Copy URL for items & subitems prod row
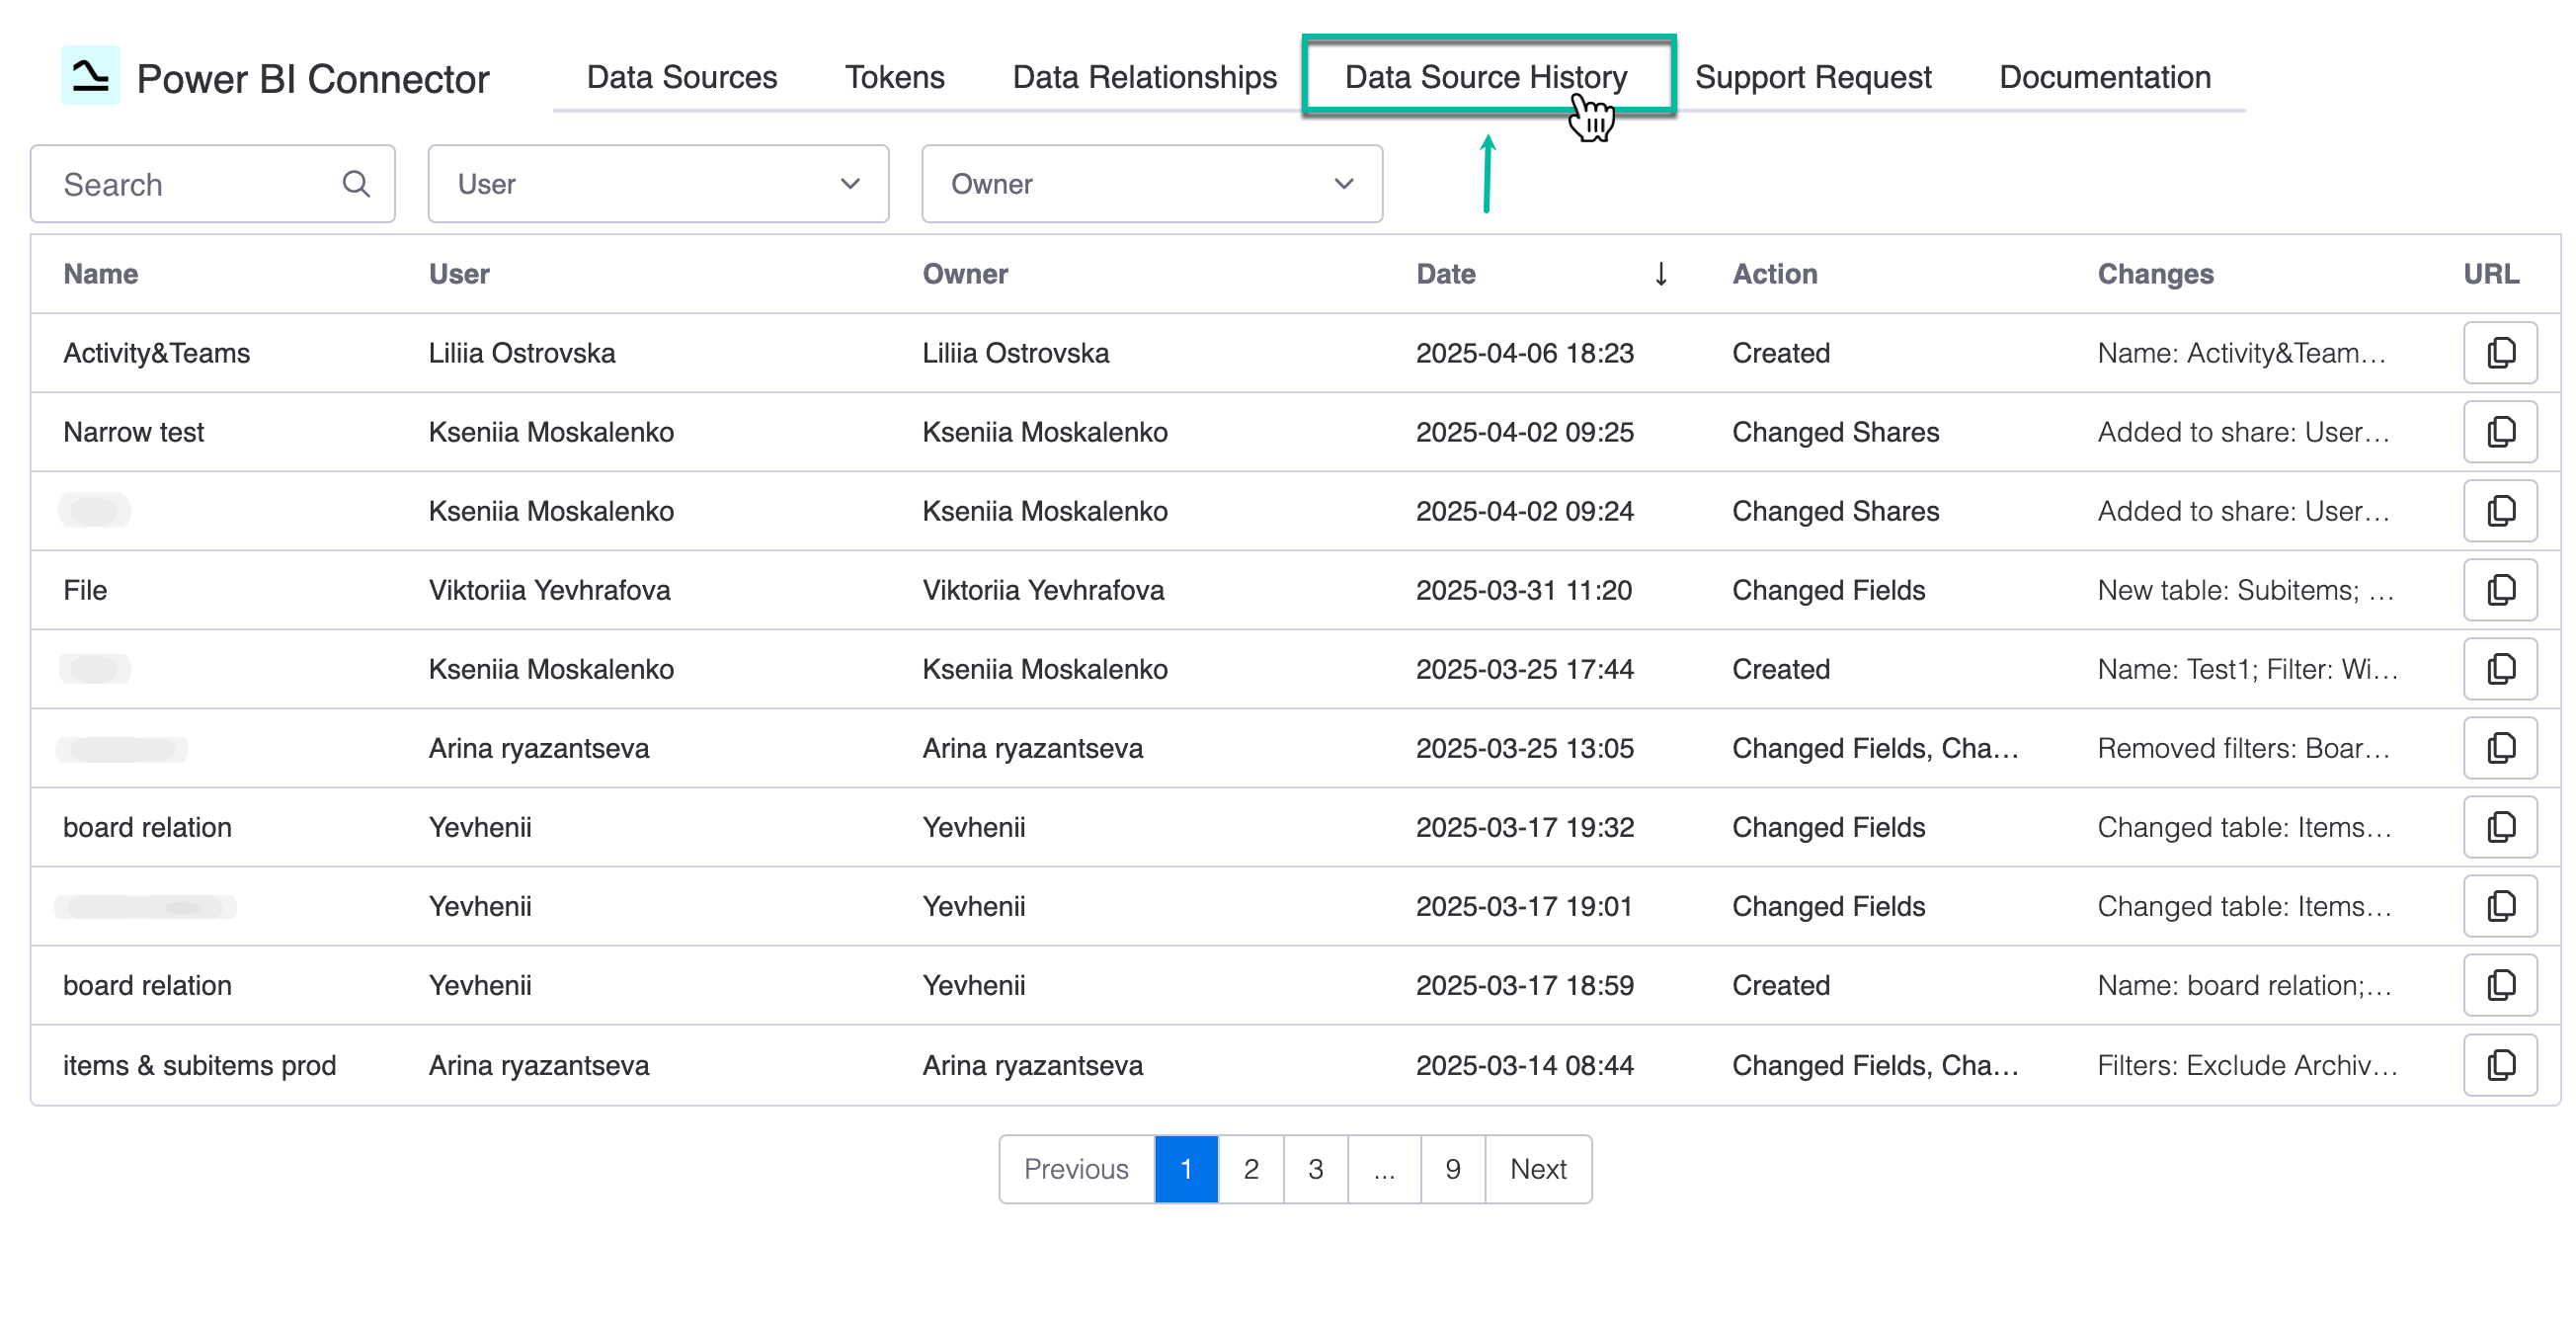The height and width of the screenshot is (1318, 2576). pos(2499,1065)
